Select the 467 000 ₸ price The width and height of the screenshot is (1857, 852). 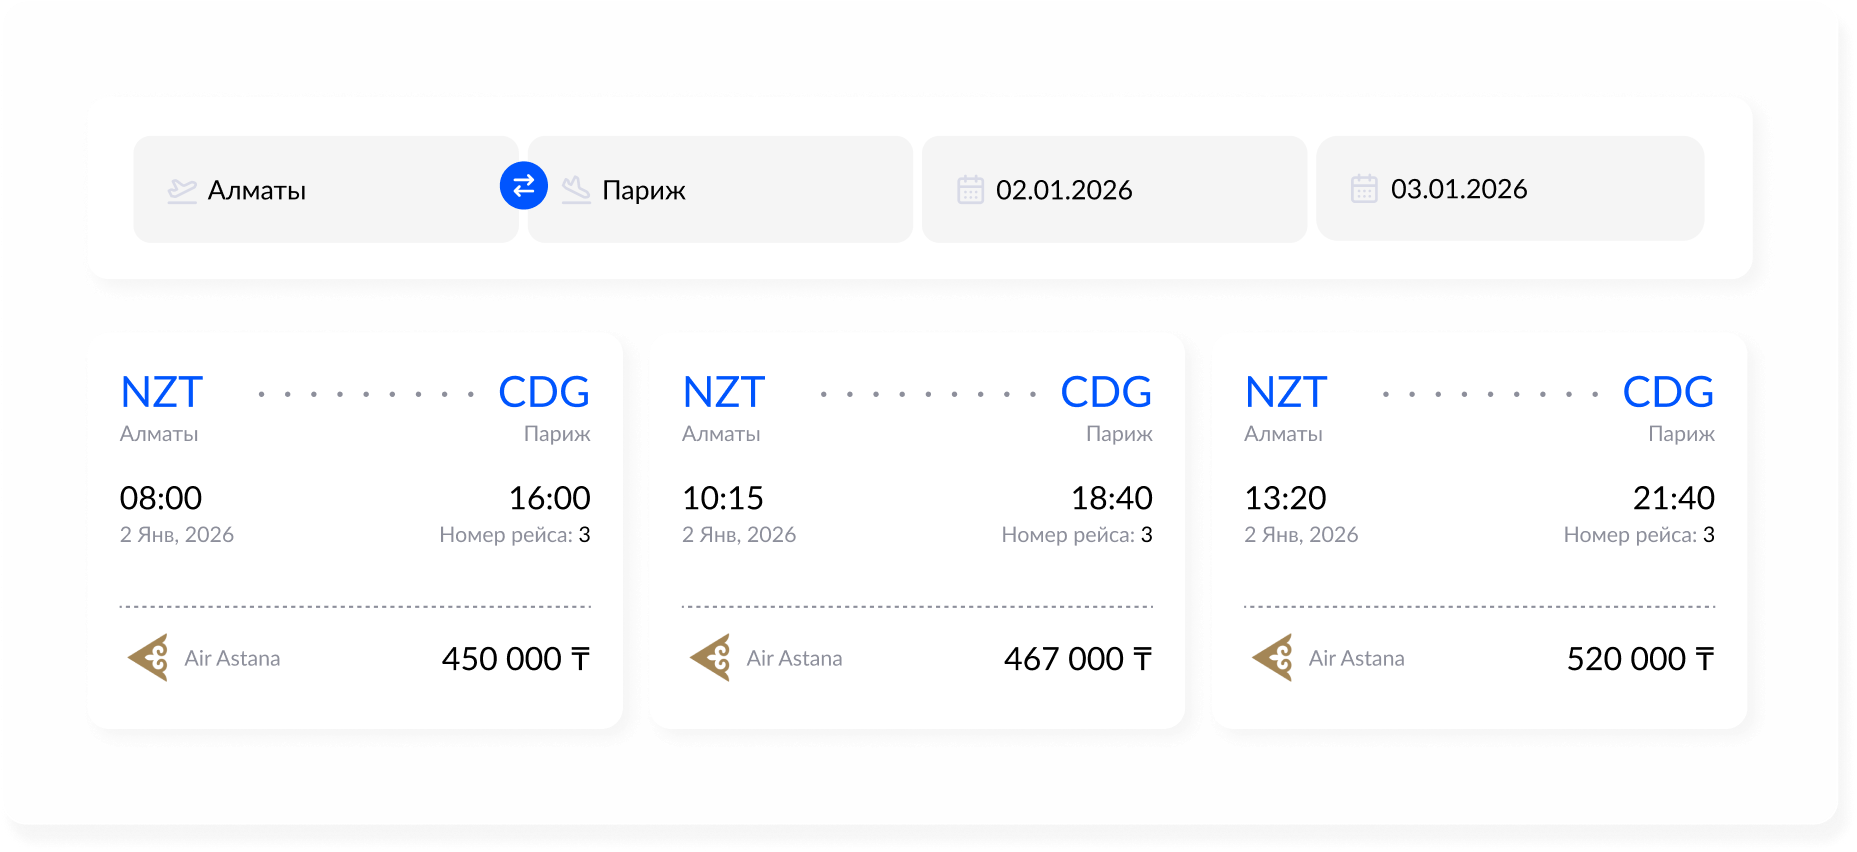1077,659
